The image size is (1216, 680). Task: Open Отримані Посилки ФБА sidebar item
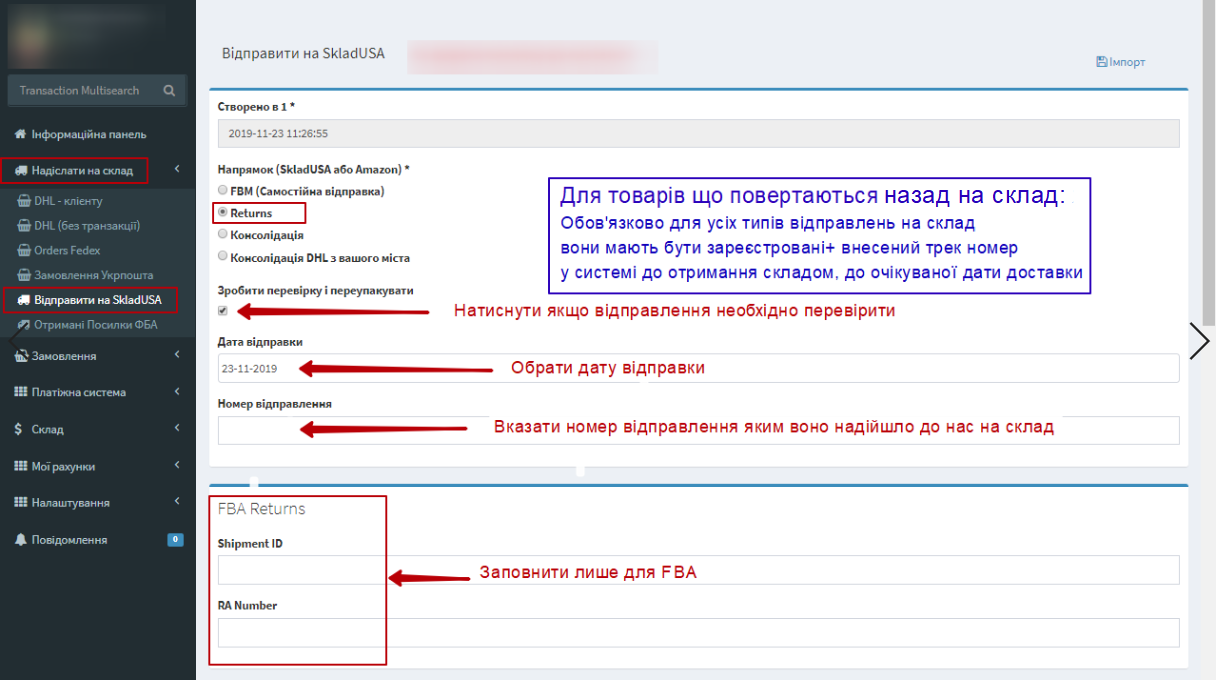pyautogui.click(x=98, y=324)
